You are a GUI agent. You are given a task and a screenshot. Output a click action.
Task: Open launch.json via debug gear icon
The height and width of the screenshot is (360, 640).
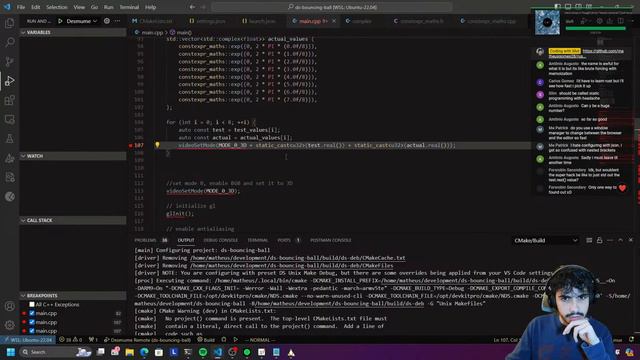pos(107,21)
